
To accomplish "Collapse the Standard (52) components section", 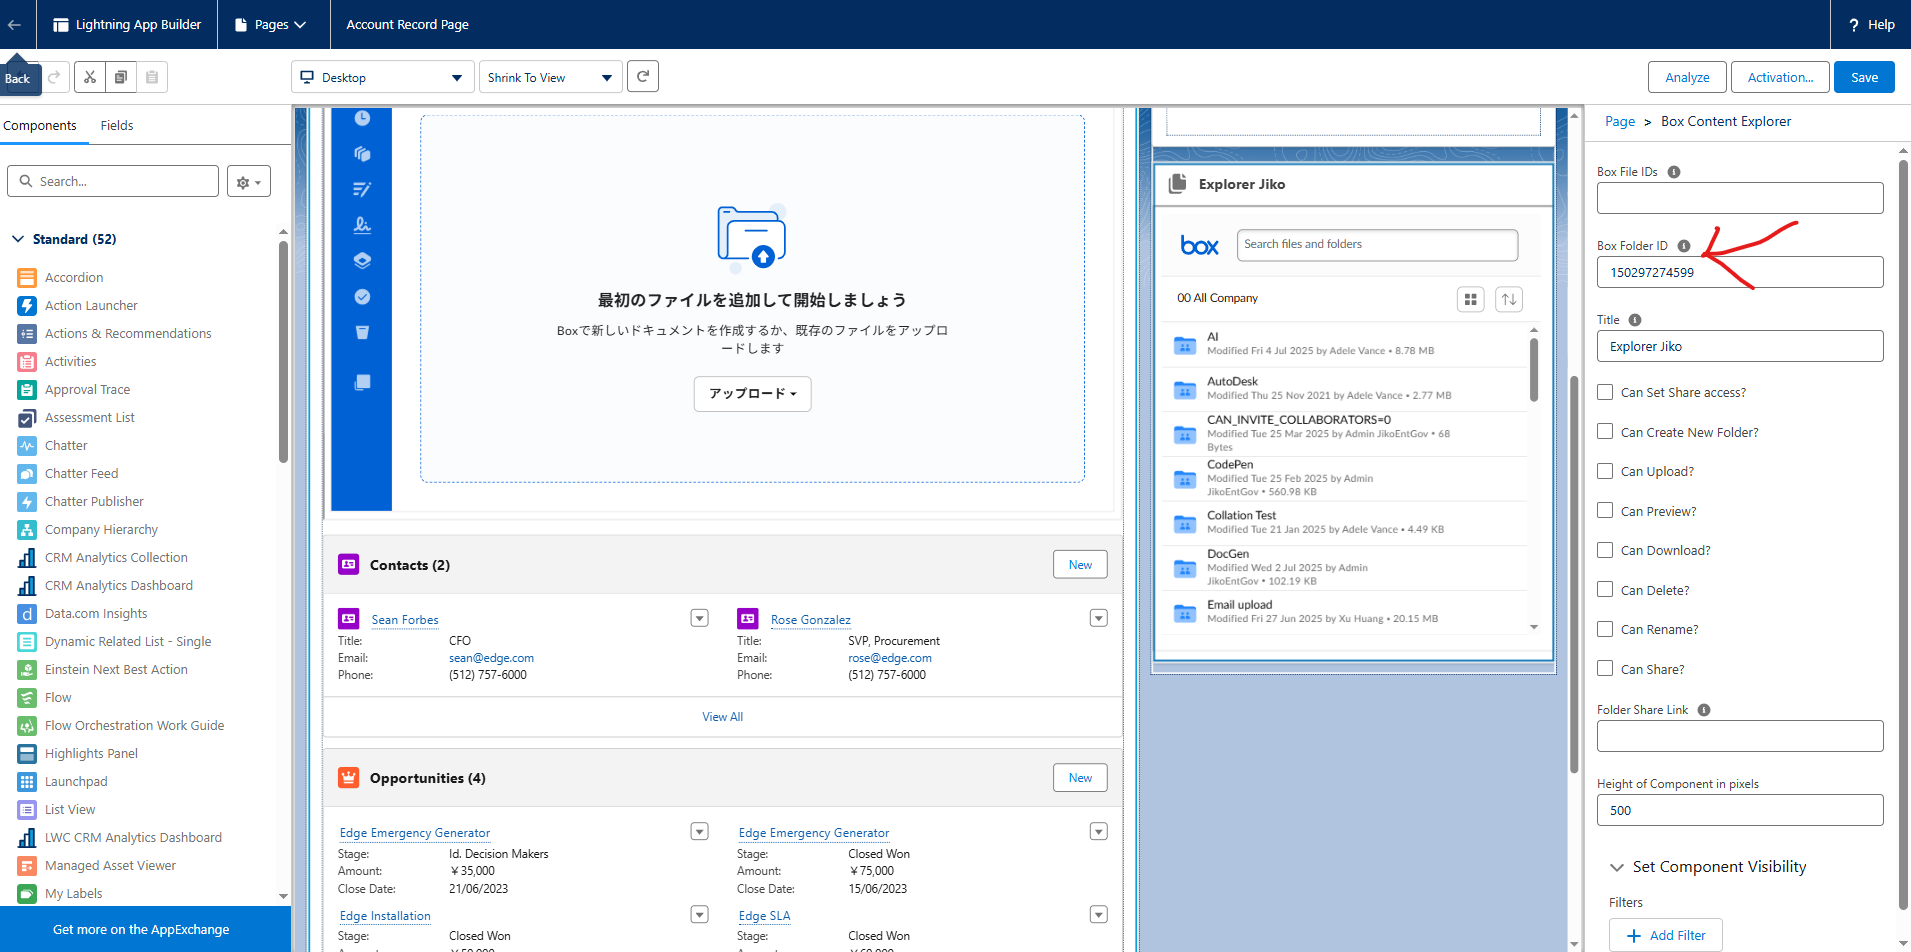I will 18,239.
